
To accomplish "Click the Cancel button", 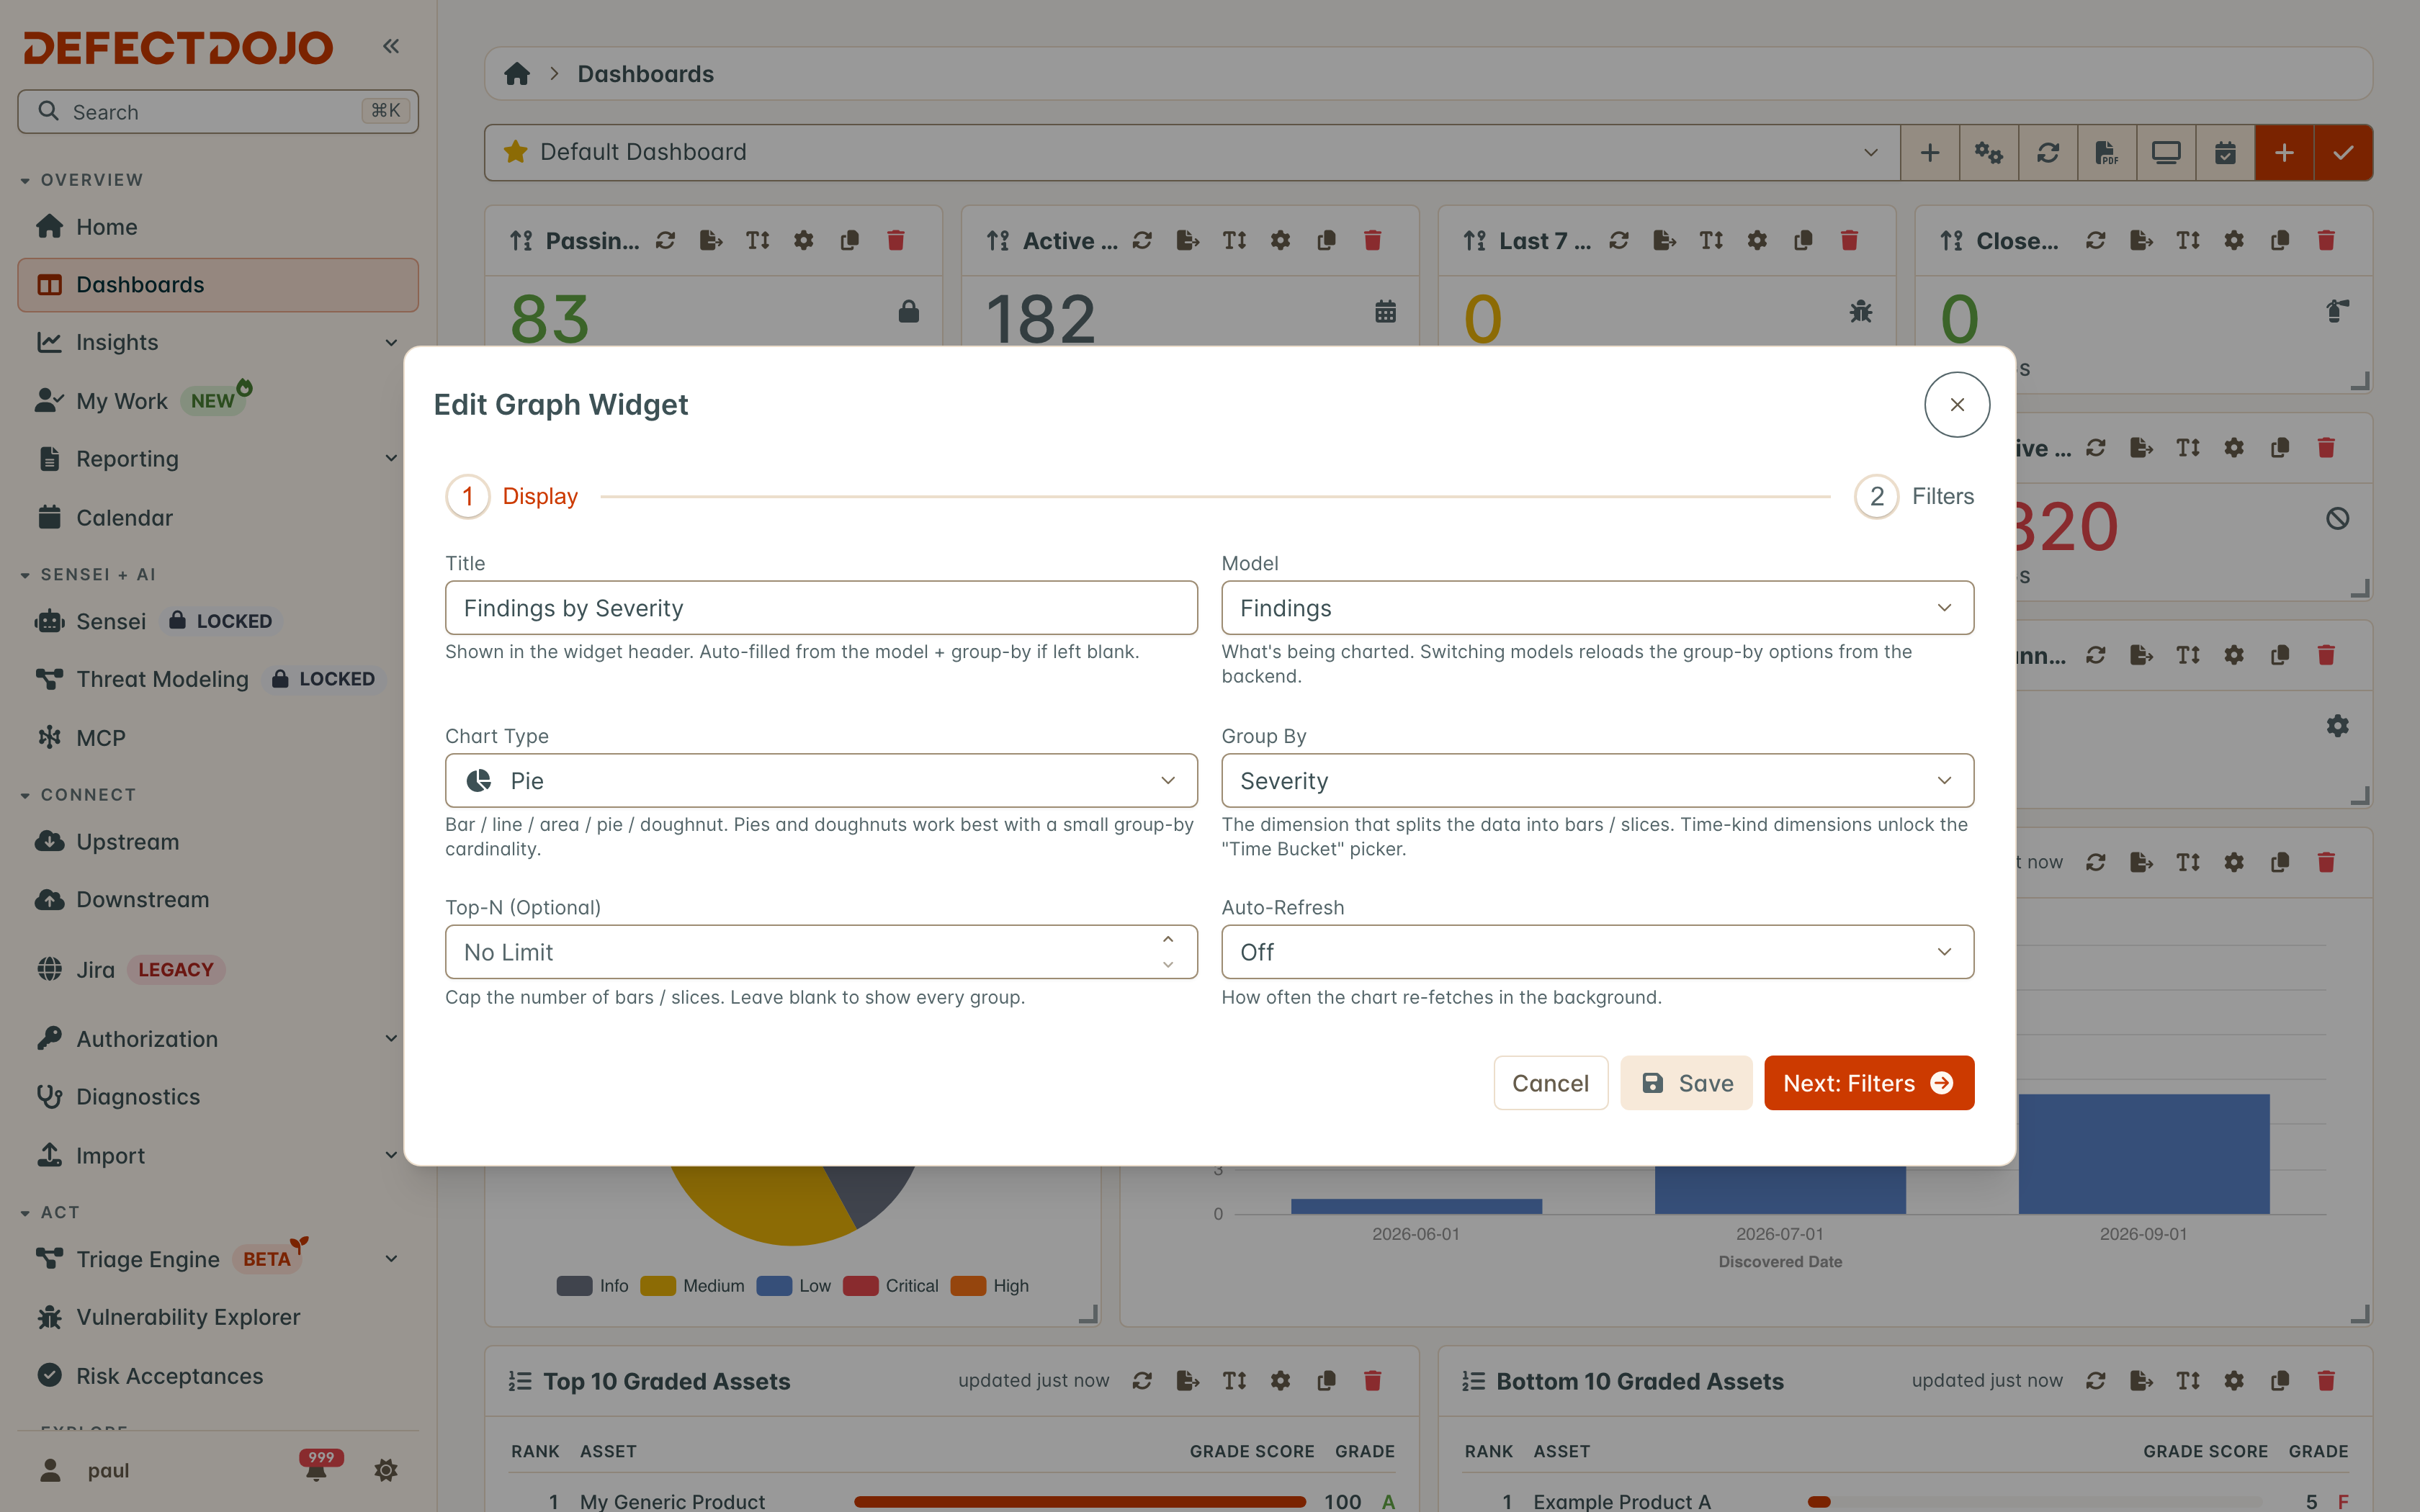I will click(x=1550, y=1083).
